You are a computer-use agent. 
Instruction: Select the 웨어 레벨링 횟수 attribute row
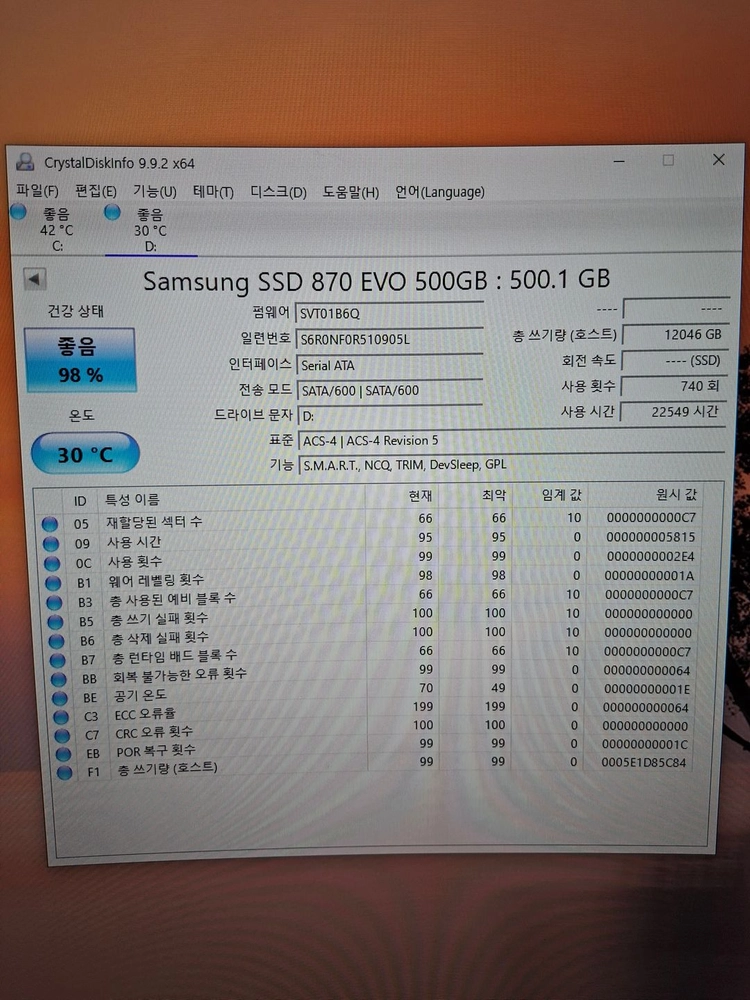pyautogui.click(x=372, y=578)
